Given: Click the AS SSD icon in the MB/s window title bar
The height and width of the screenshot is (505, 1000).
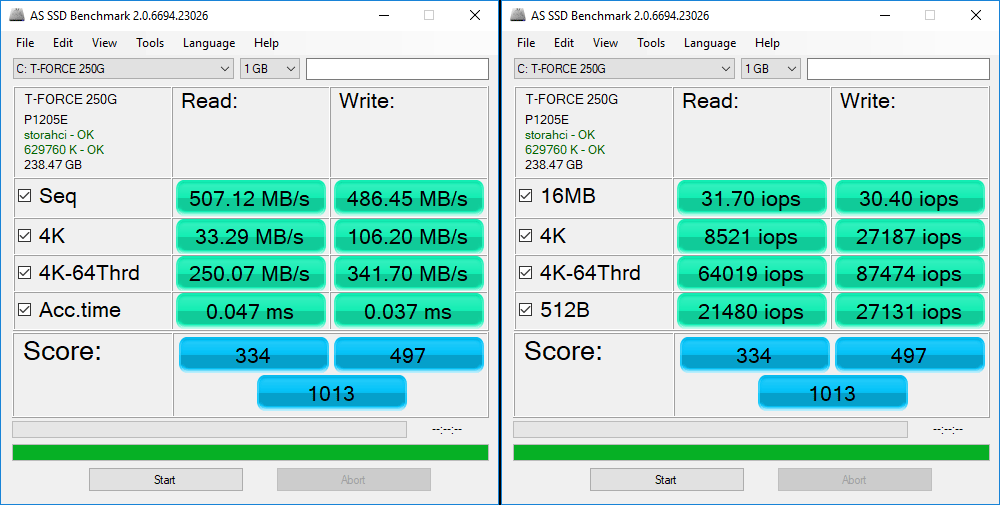Looking at the screenshot, I should pyautogui.click(x=15, y=15).
